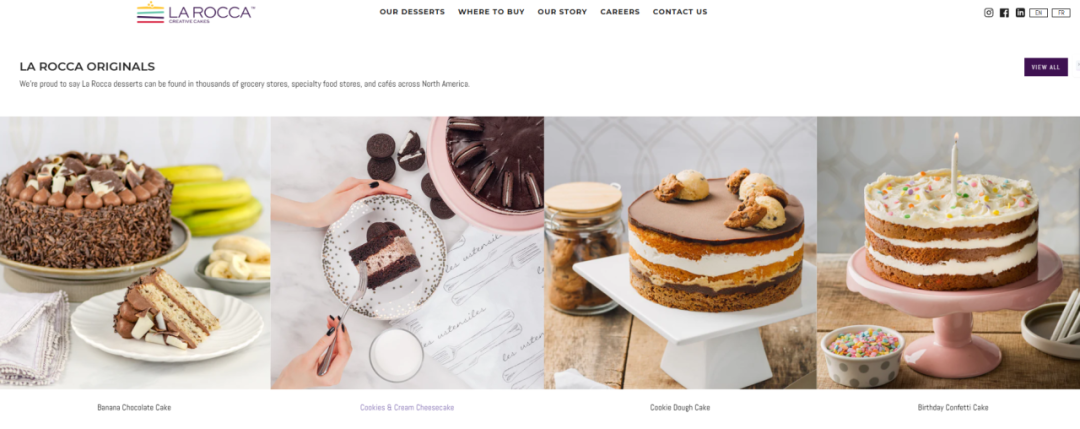Open the Instagram social icon
Image resolution: width=1080 pixels, height=429 pixels.
tap(988, 12)
